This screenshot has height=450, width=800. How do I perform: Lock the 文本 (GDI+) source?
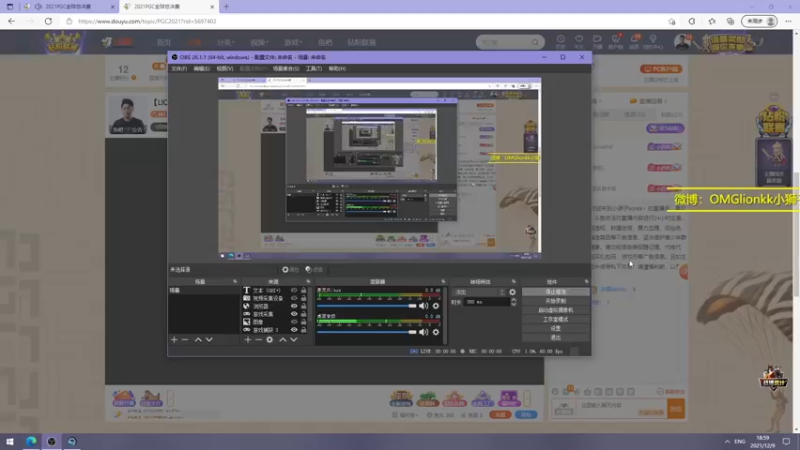point(304,290)
